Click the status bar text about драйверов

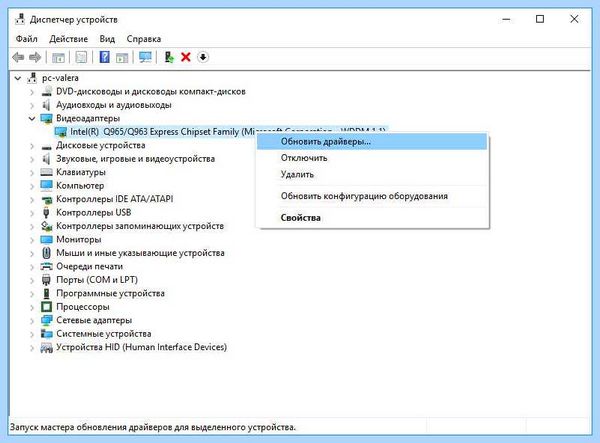click(x=153, y=427)
